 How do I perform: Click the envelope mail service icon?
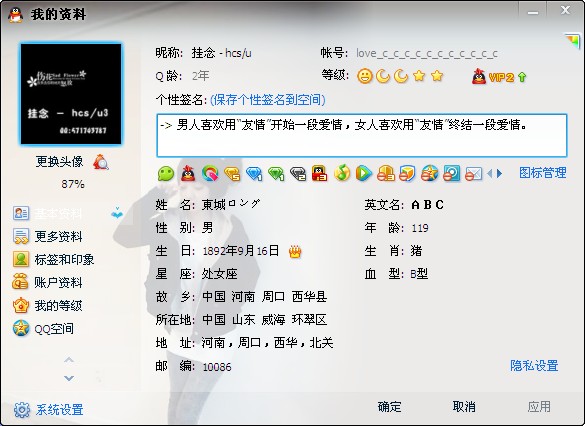[474, 174]
